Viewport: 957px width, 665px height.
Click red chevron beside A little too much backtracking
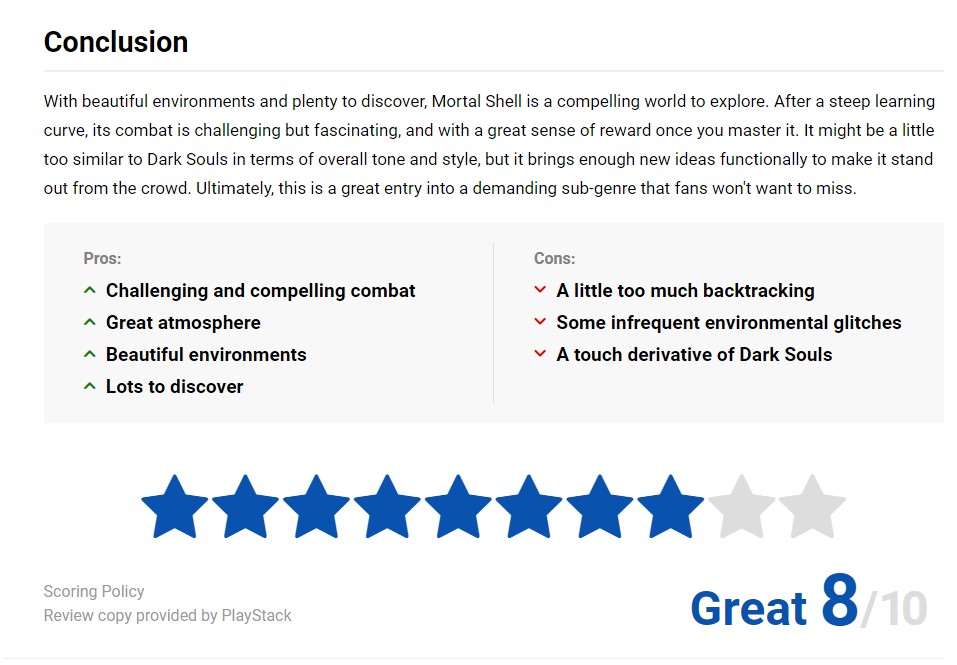(x=540, y=291)
